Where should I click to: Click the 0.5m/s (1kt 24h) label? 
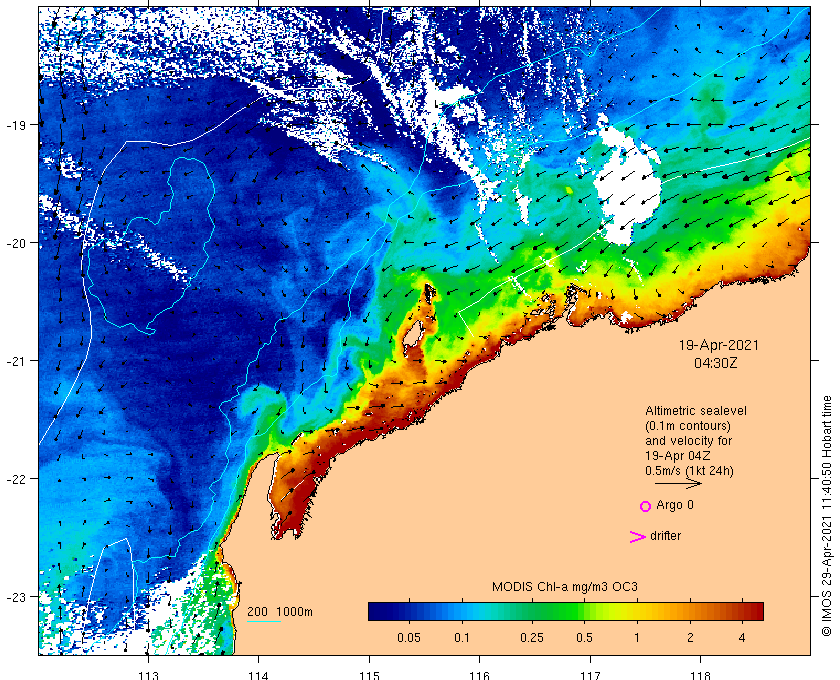pyautogui.click(x=689, y=471)
